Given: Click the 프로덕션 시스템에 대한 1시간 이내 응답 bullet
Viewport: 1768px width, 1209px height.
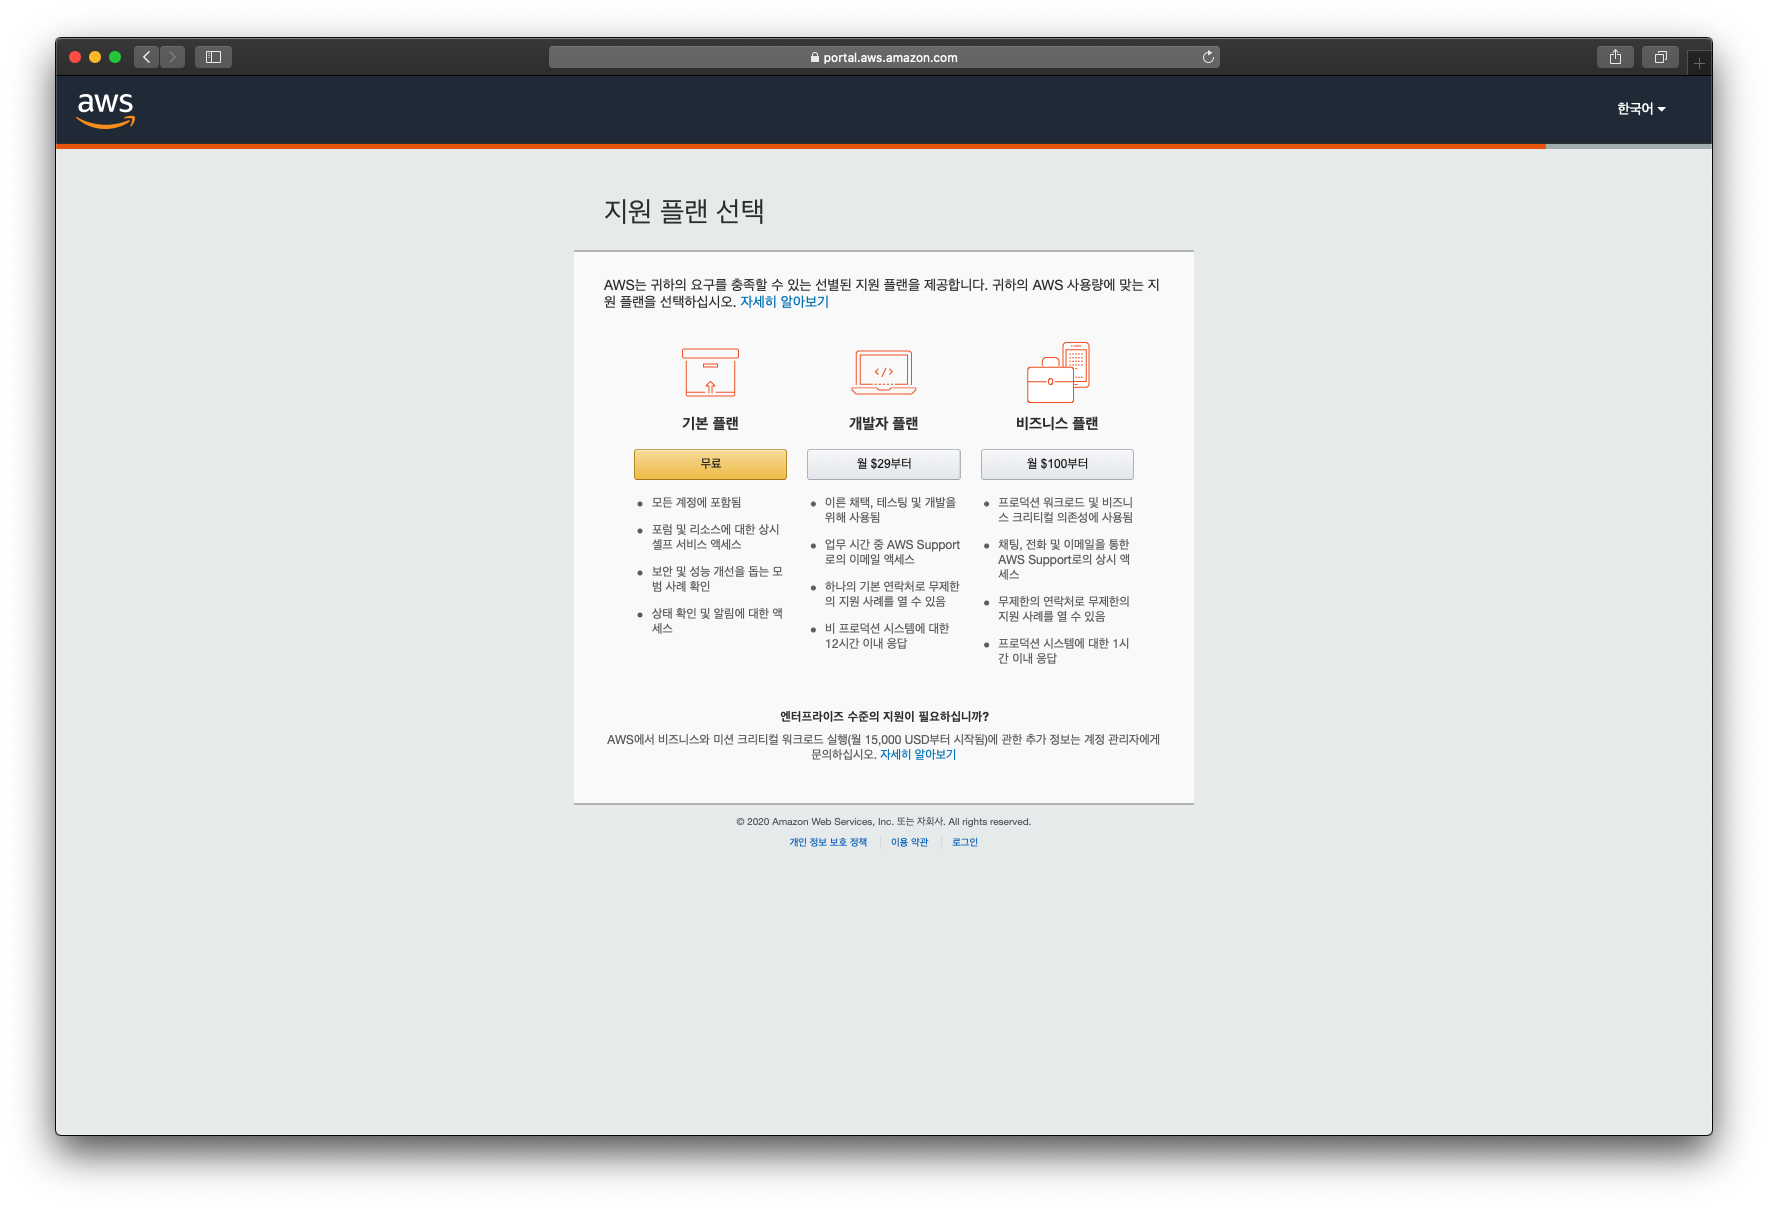Looking at the screenshot, I should point(1064,651).
